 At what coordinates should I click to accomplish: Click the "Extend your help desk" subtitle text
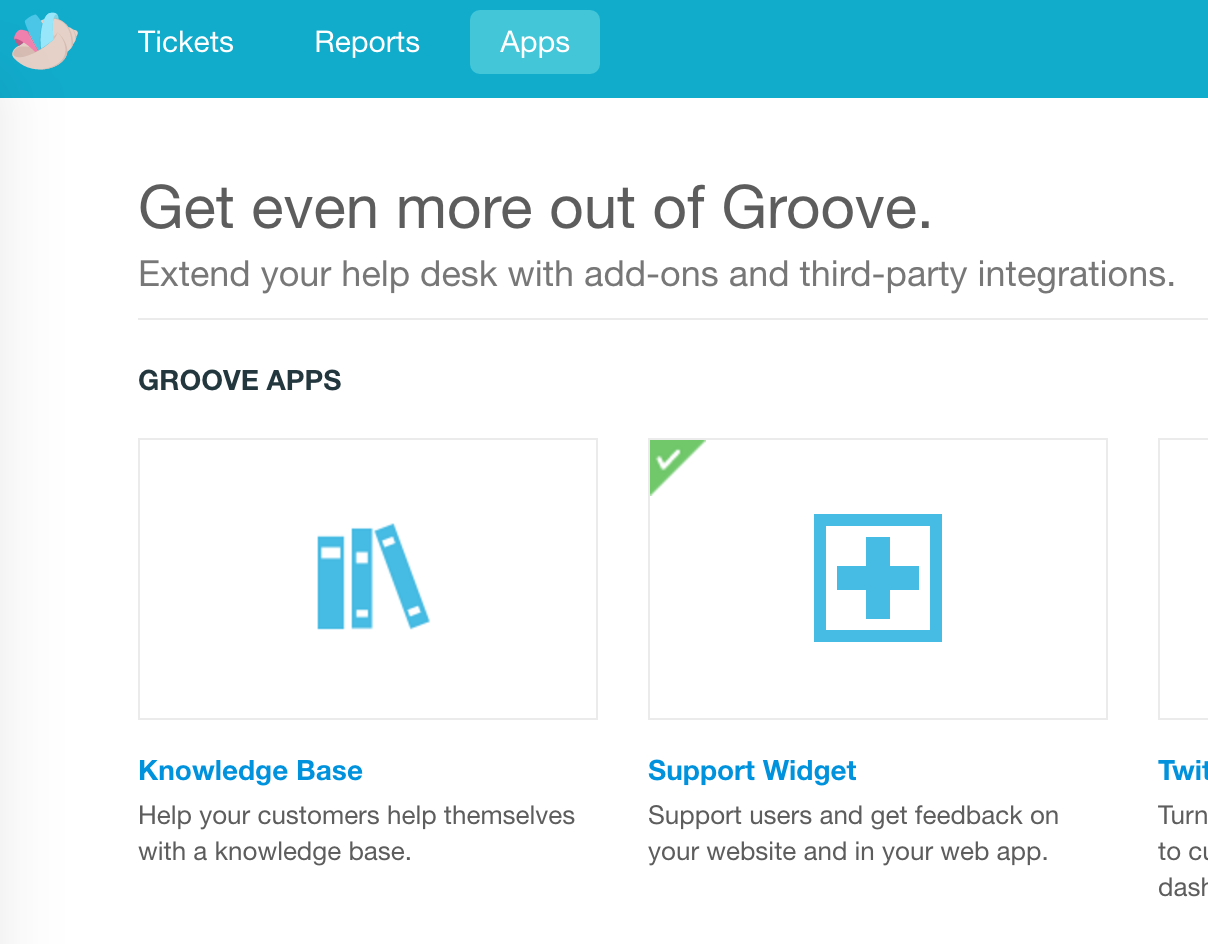tap(656, 274)
